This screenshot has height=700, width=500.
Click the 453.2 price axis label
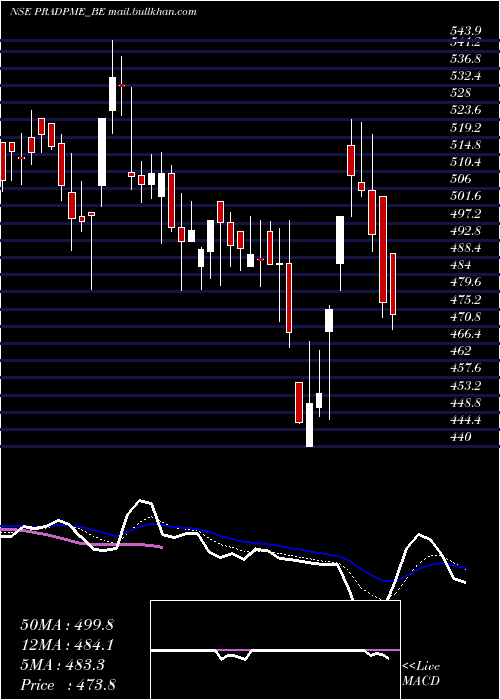pyautogui.click(x=466, y=385)
